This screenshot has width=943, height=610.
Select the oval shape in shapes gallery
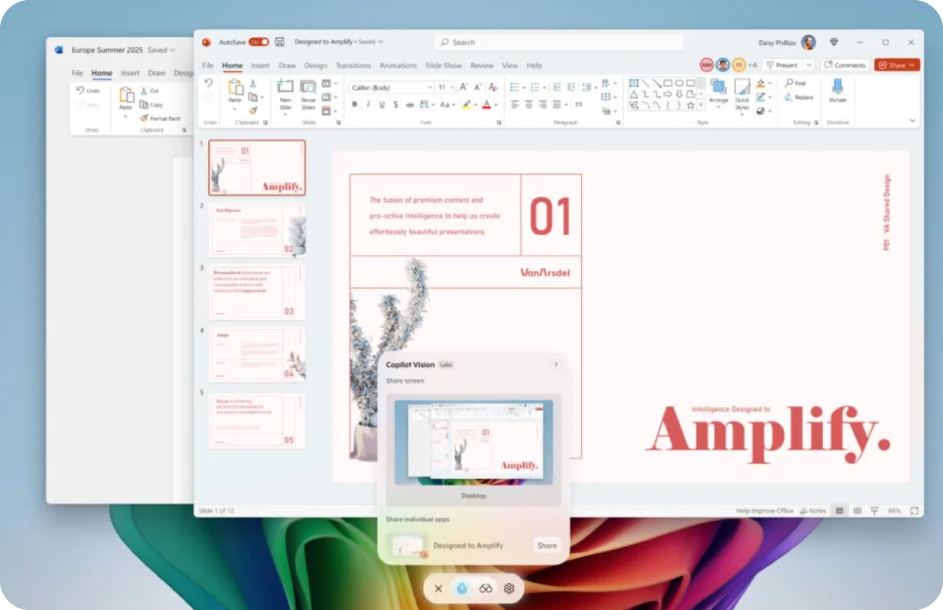pos(679,83)
